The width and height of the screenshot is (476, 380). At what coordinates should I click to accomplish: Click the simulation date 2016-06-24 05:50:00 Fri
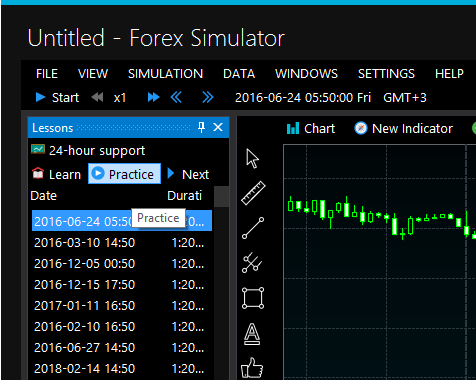tap(303, 98)
